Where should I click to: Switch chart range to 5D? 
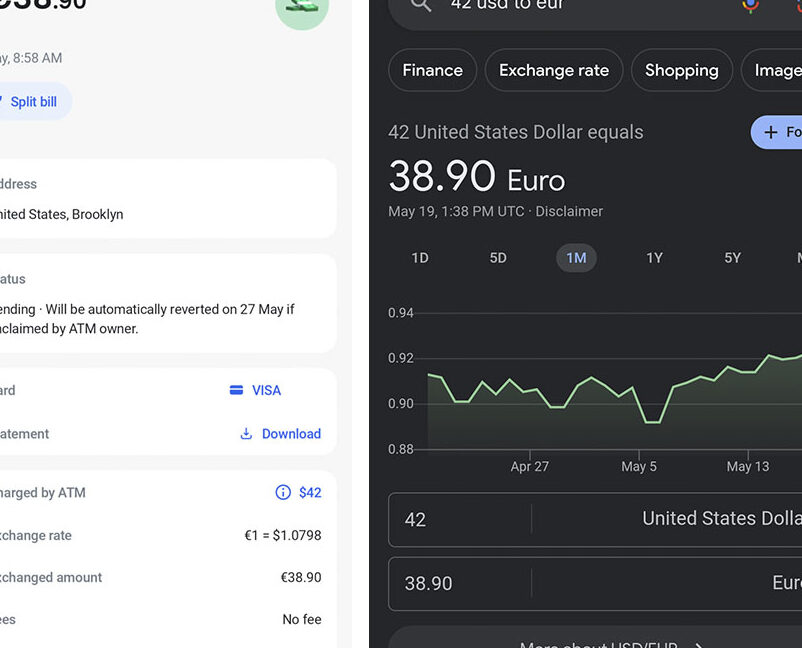point(498,258)
